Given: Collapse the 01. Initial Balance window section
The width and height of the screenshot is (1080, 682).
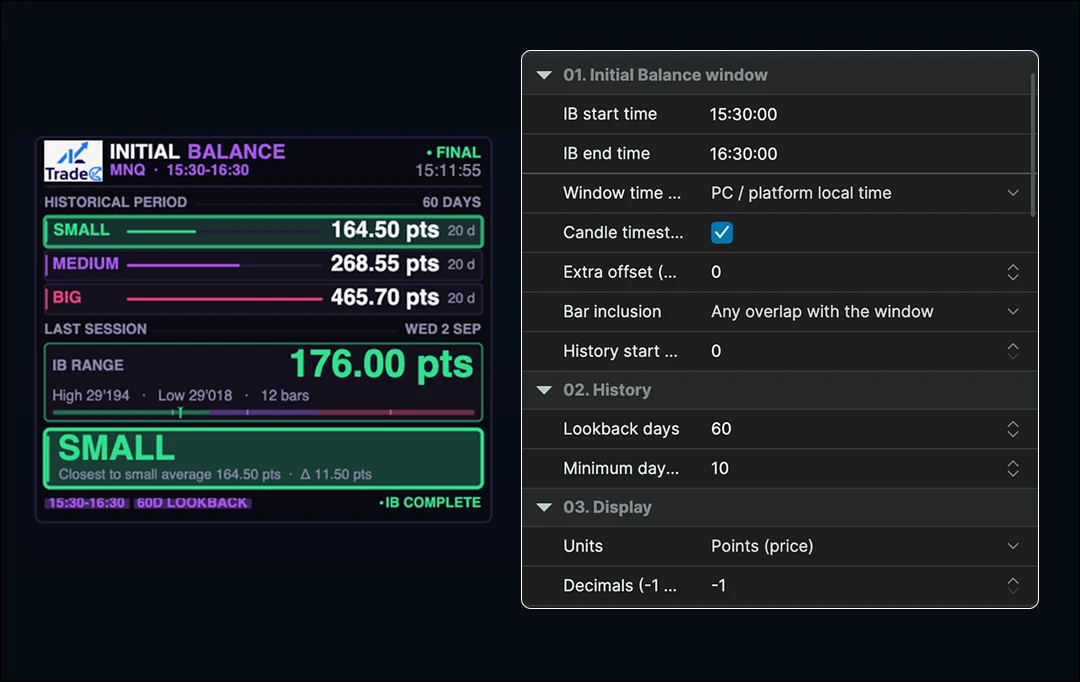Looking at the screenshot, I should [544, 75].
